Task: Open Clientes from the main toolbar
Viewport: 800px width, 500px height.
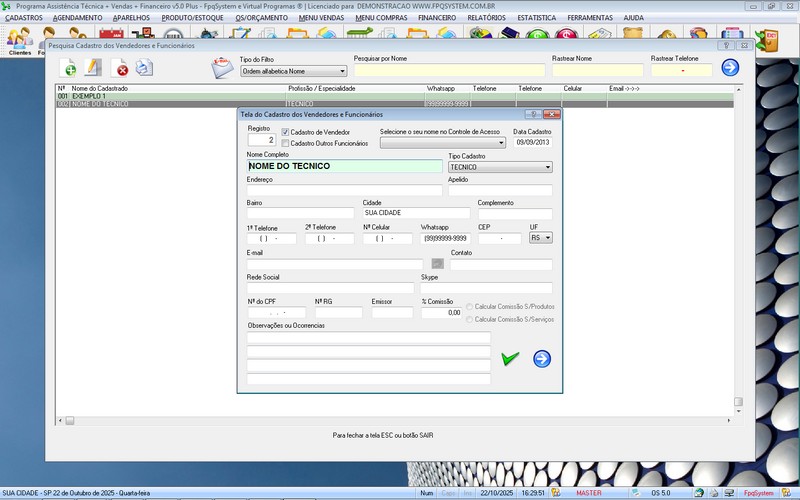Action: pos(19,40)
